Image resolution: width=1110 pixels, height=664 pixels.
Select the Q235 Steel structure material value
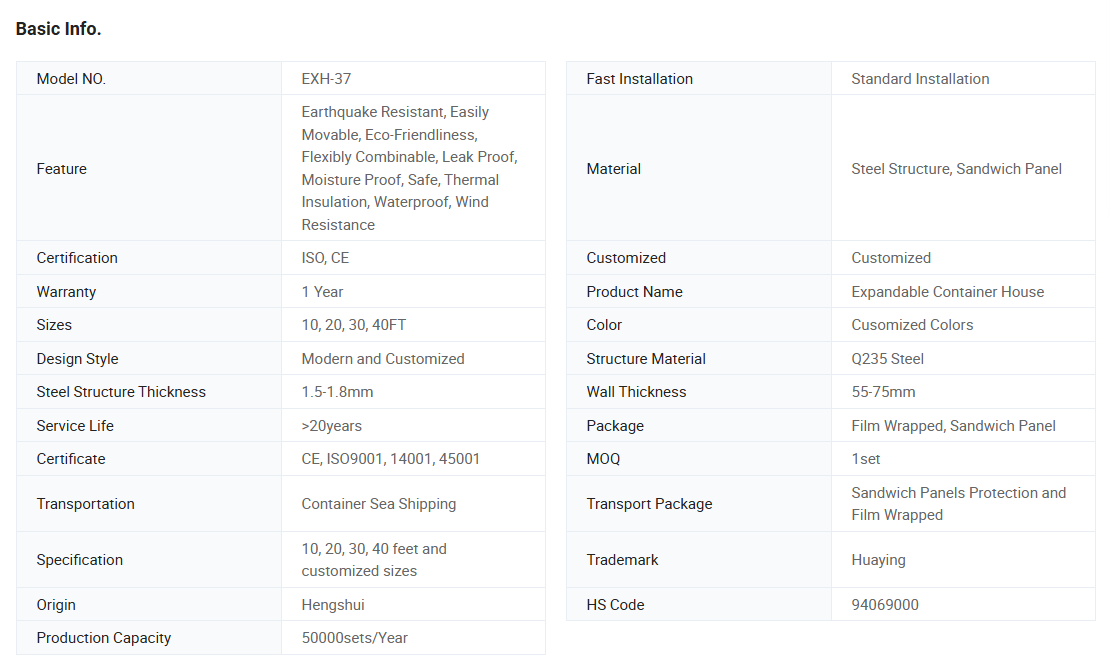887,359
